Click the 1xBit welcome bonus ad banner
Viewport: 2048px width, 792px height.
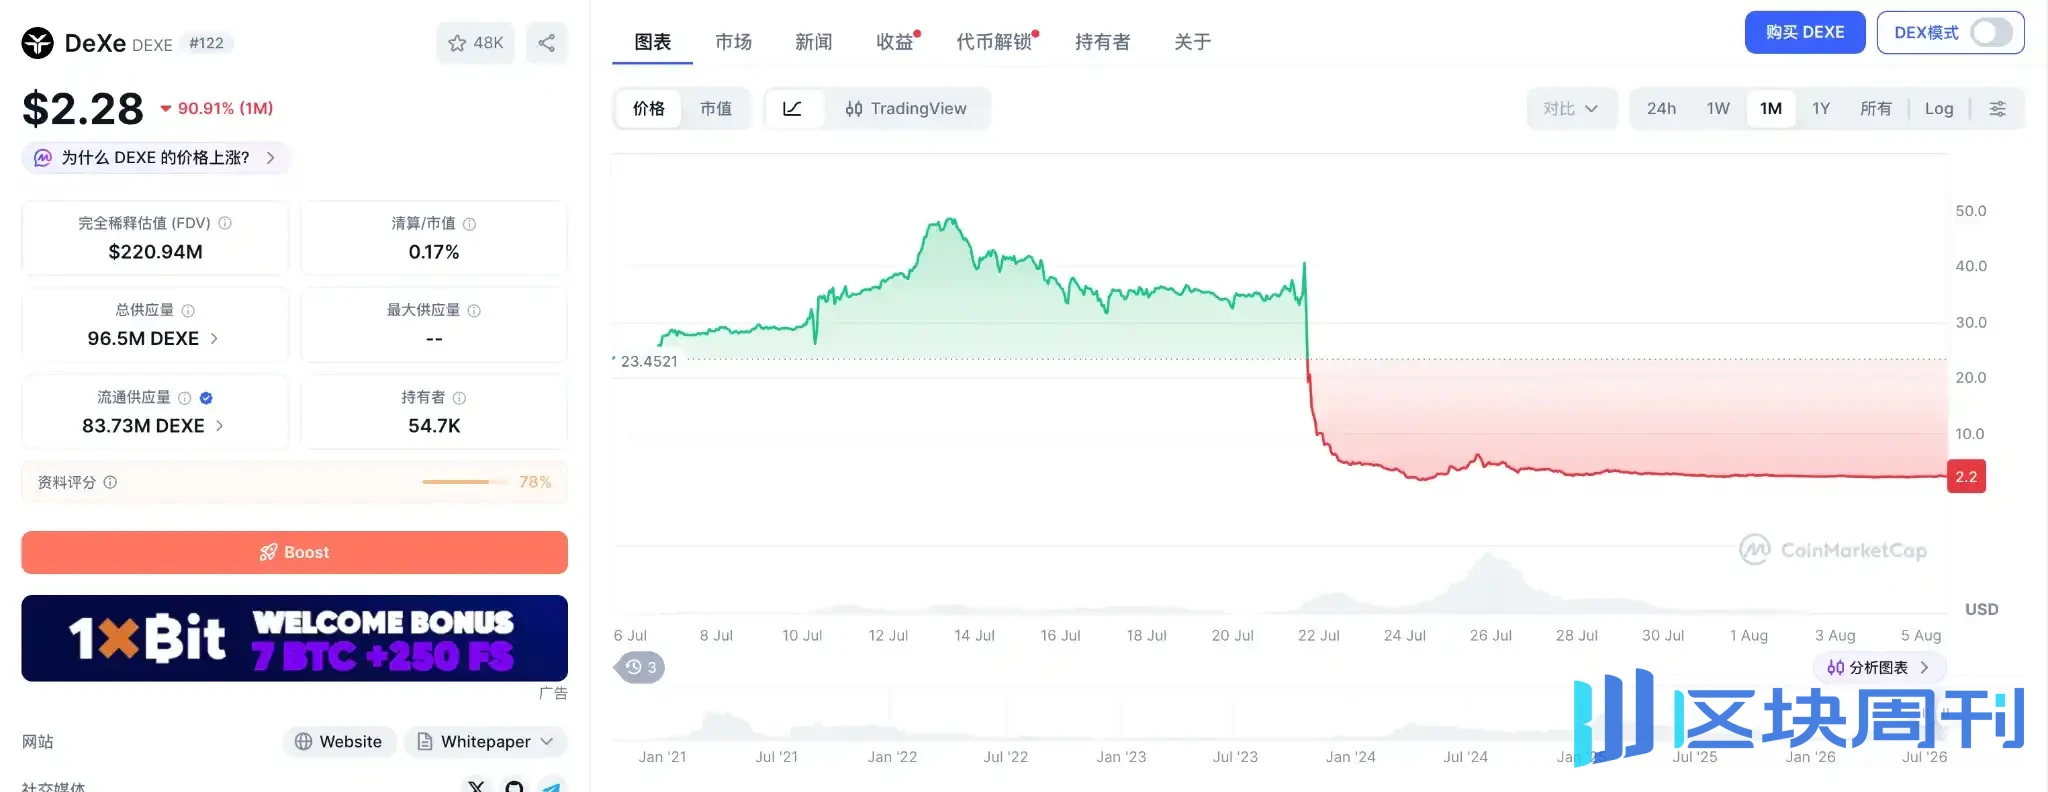(294, 638)
